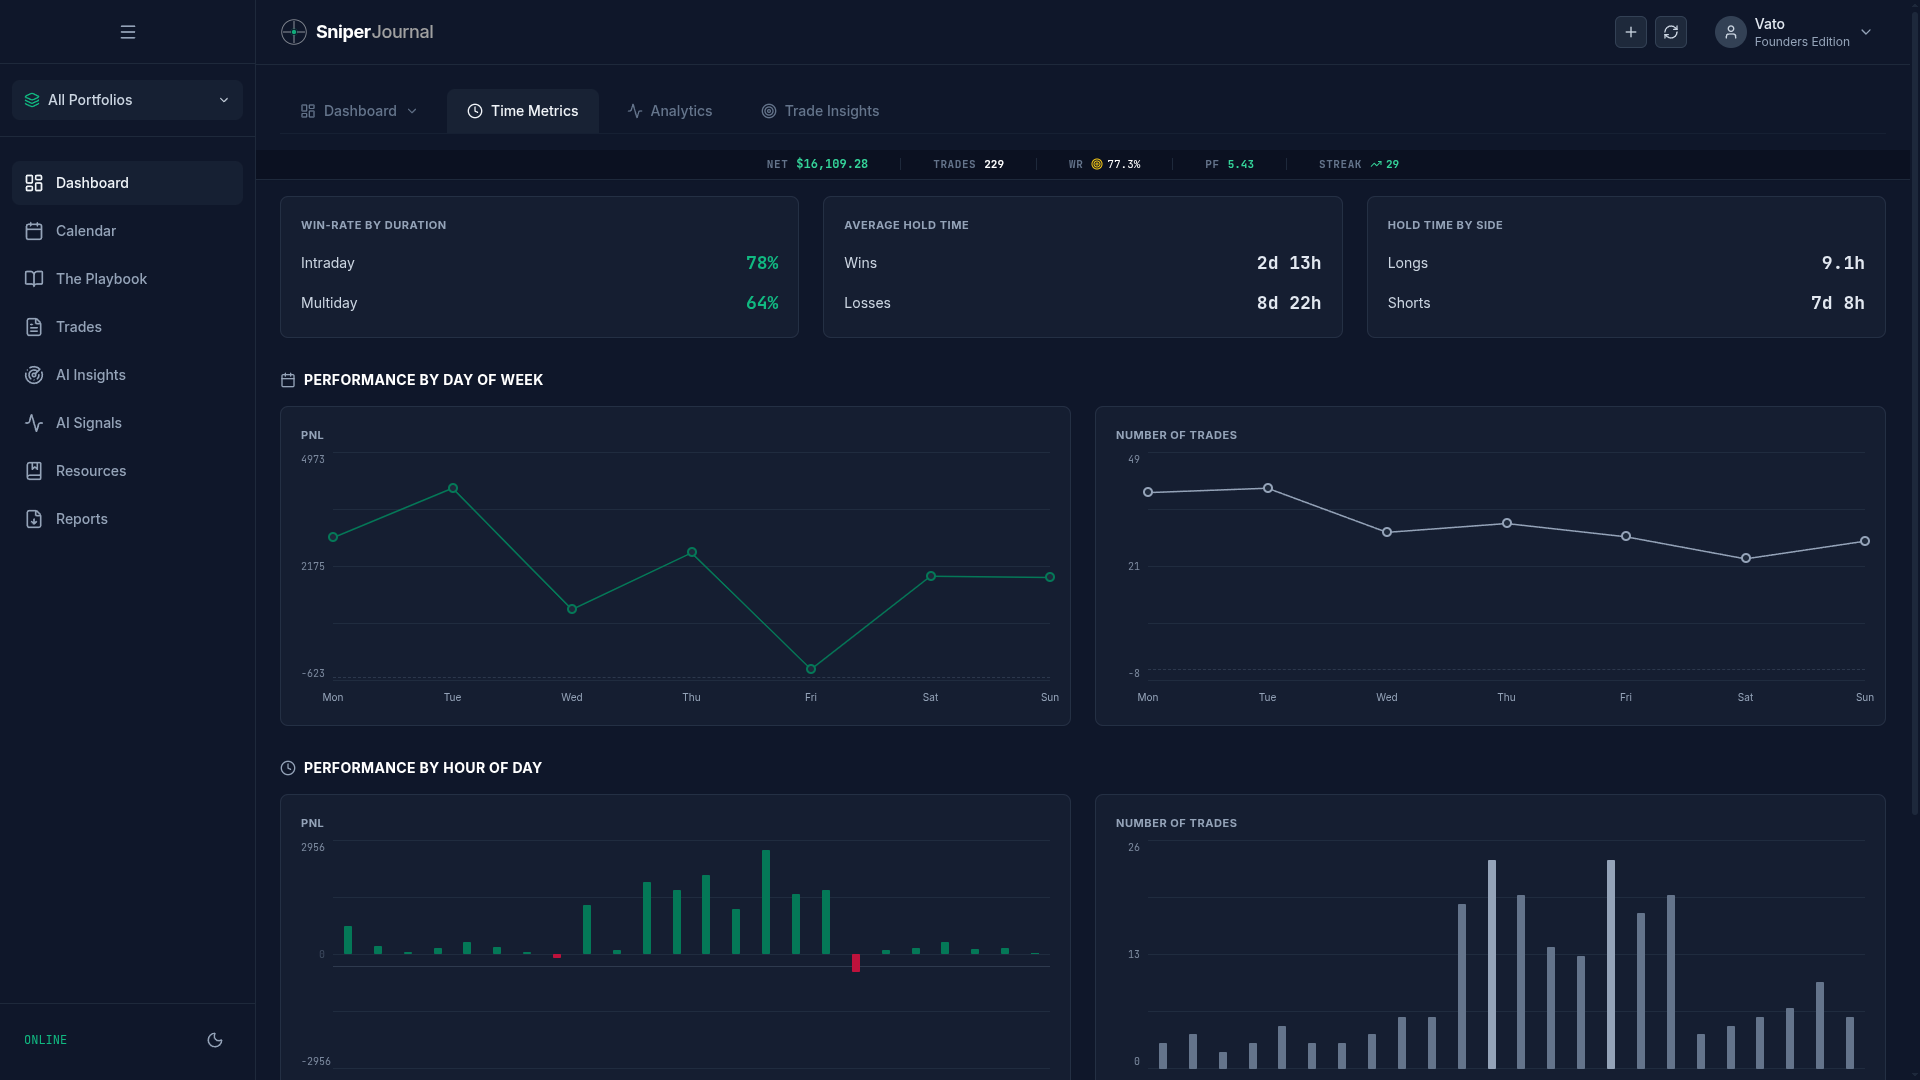Open the Dashboard top tab
The width and height of the screenshot is (1920, 1080).
359,111
